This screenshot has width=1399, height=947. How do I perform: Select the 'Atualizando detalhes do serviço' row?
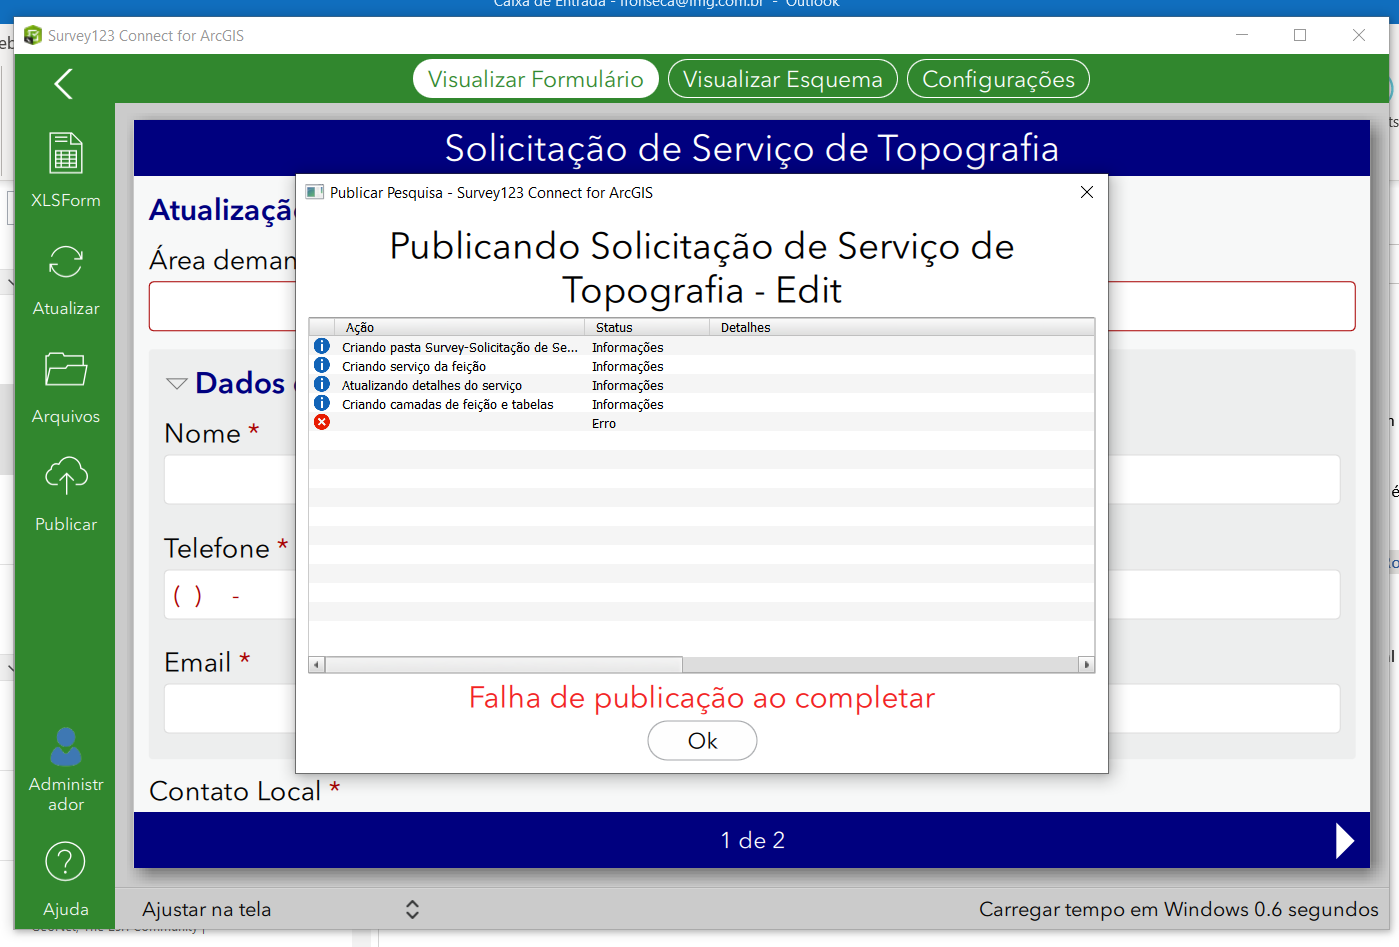(x=702, y=385)
